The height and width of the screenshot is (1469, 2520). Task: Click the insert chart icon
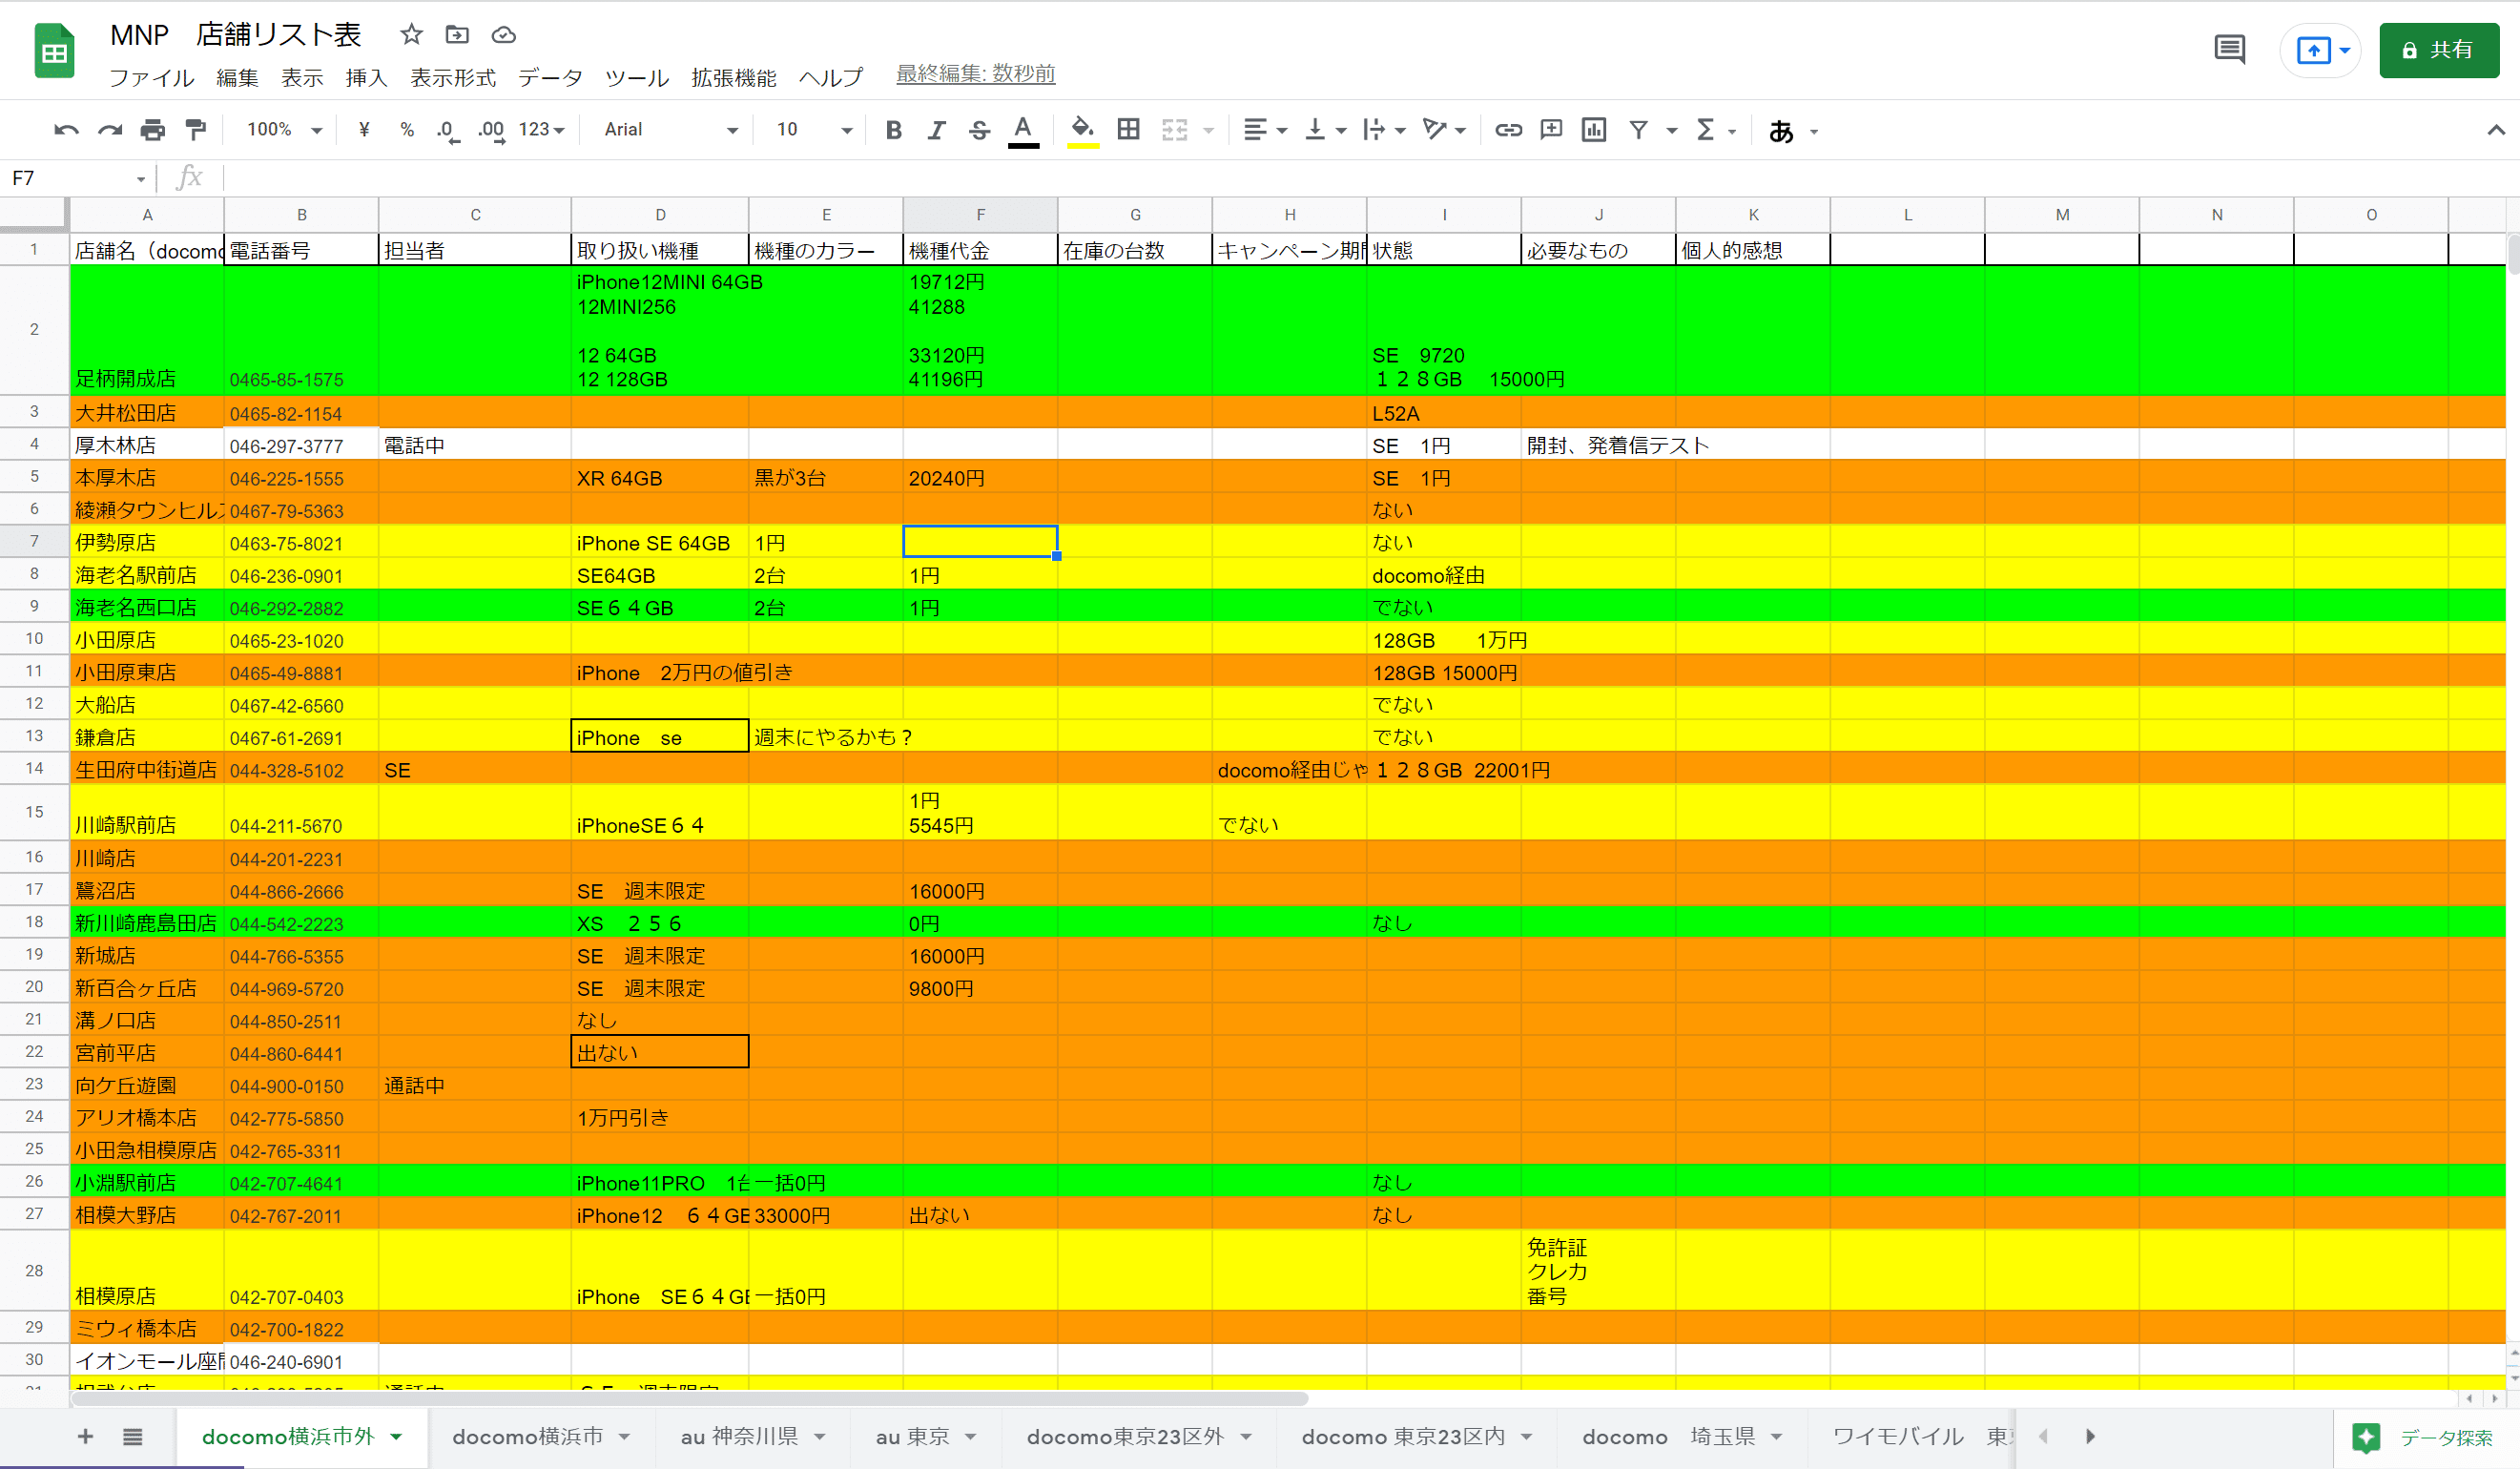(1594, 130)
